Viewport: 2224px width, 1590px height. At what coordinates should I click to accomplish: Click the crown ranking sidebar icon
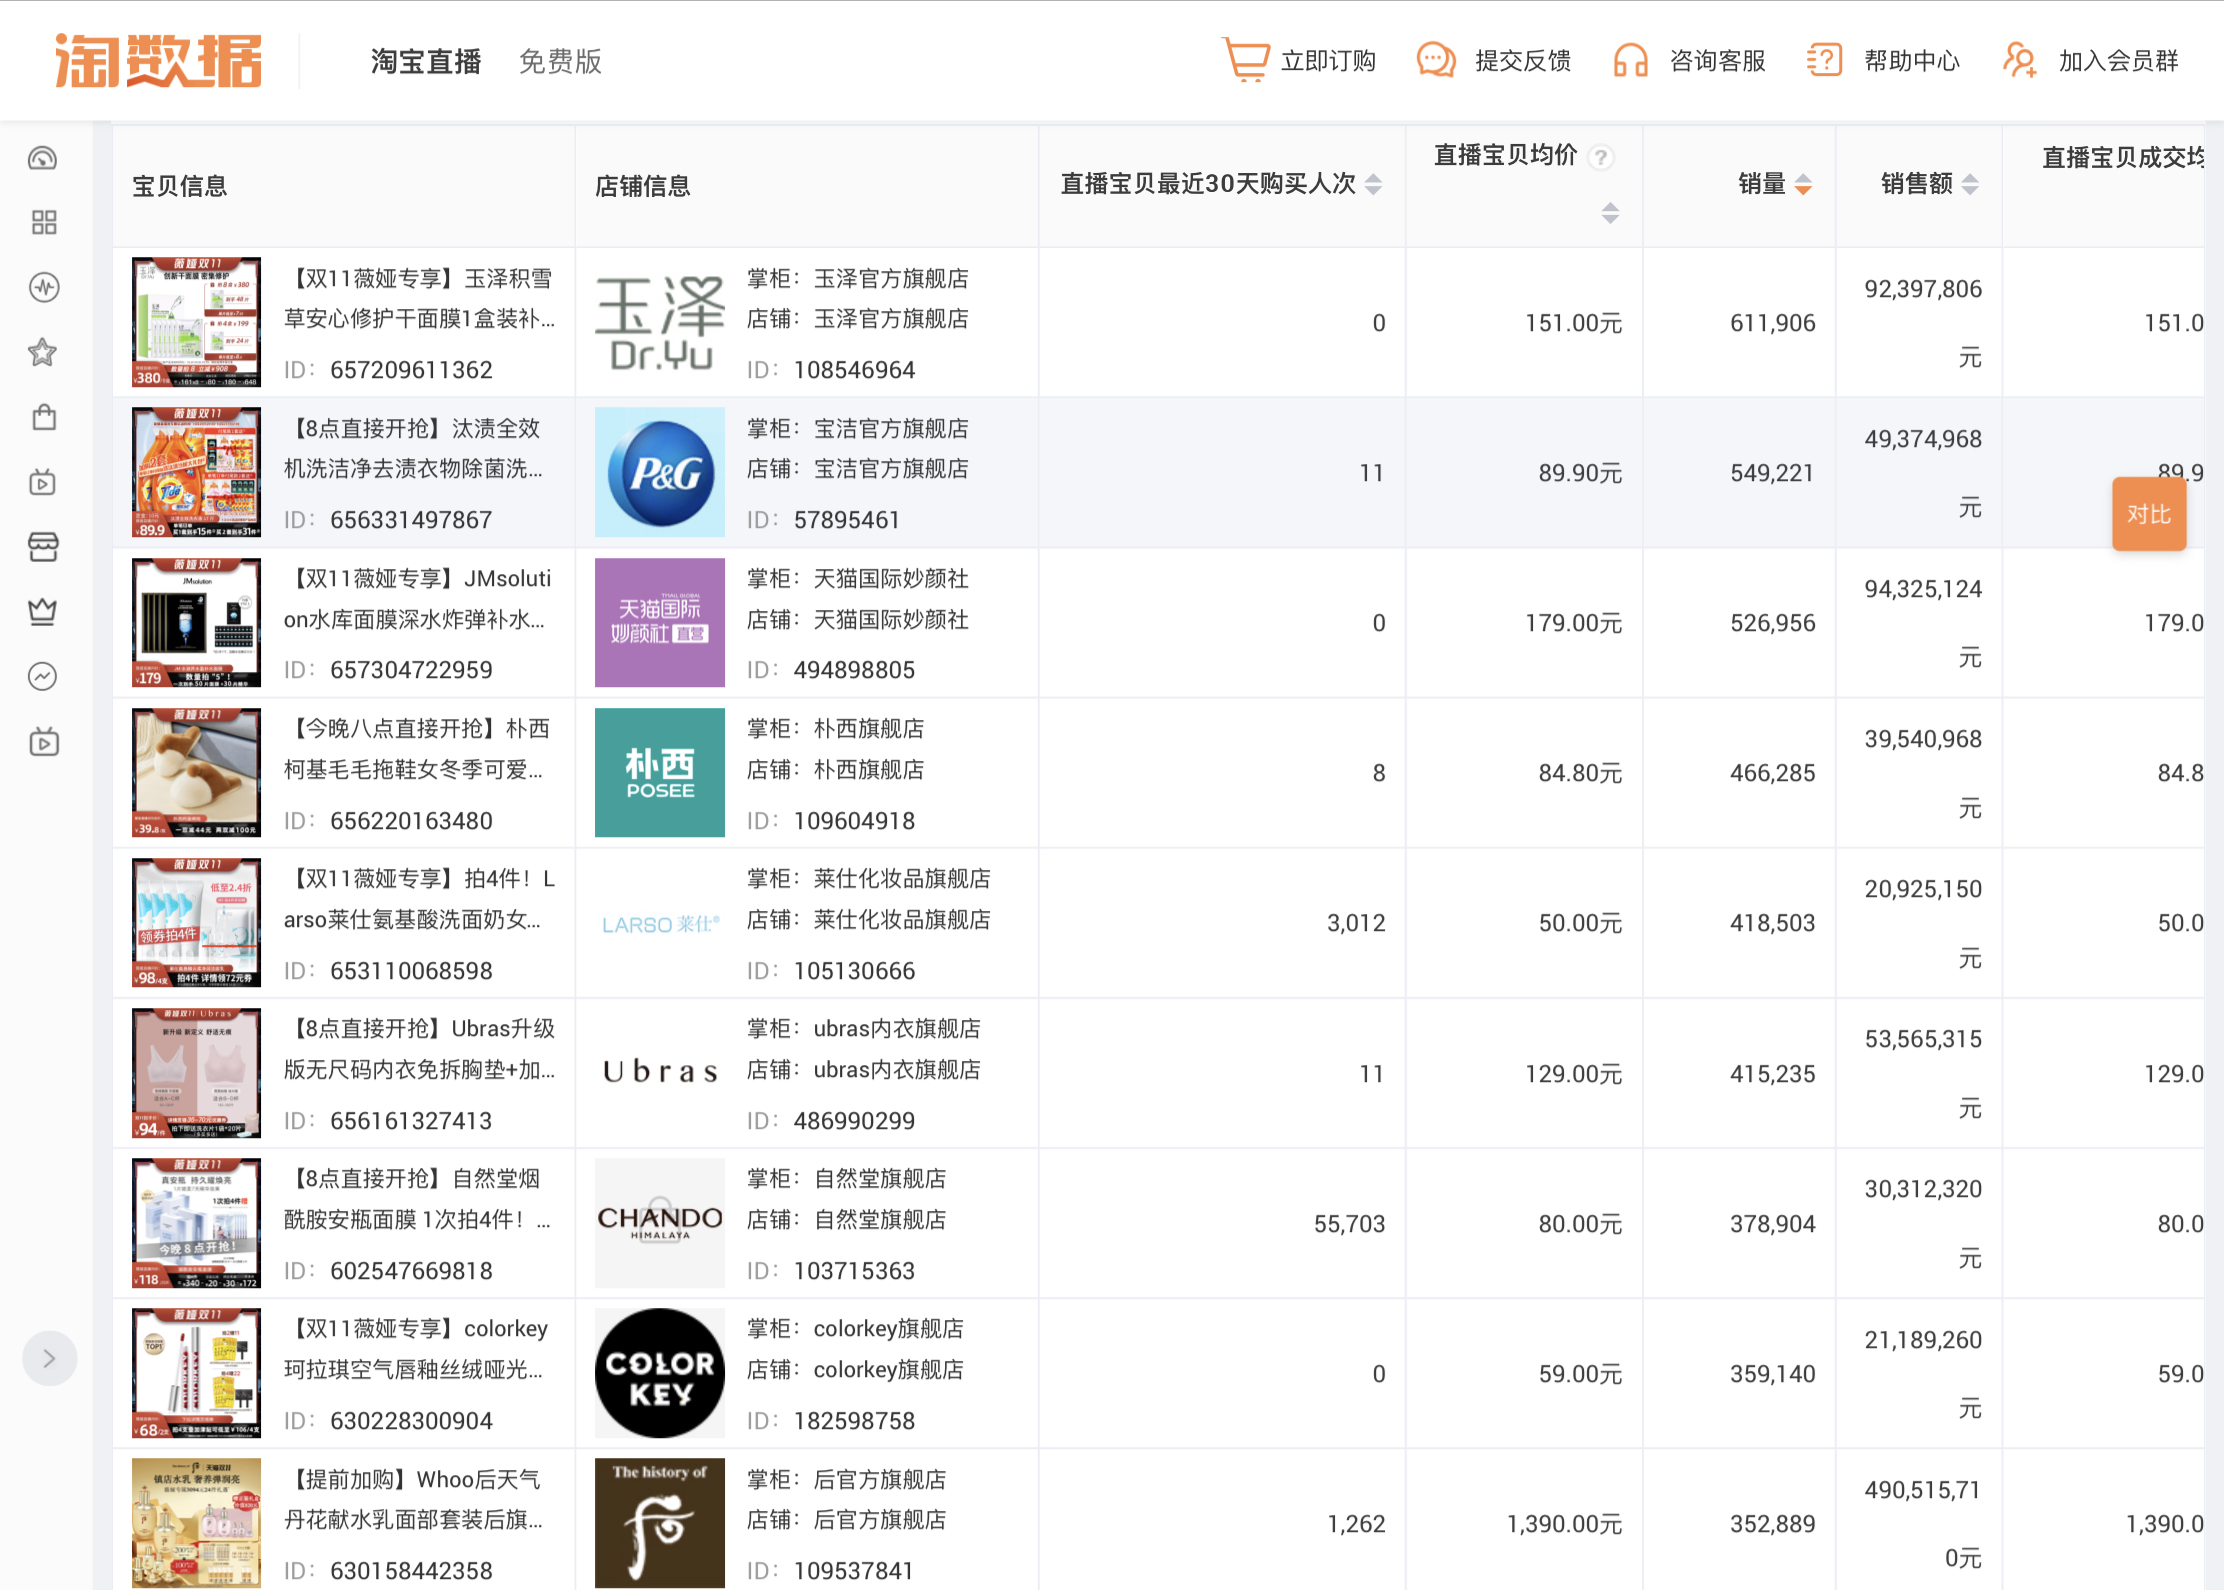43,611
